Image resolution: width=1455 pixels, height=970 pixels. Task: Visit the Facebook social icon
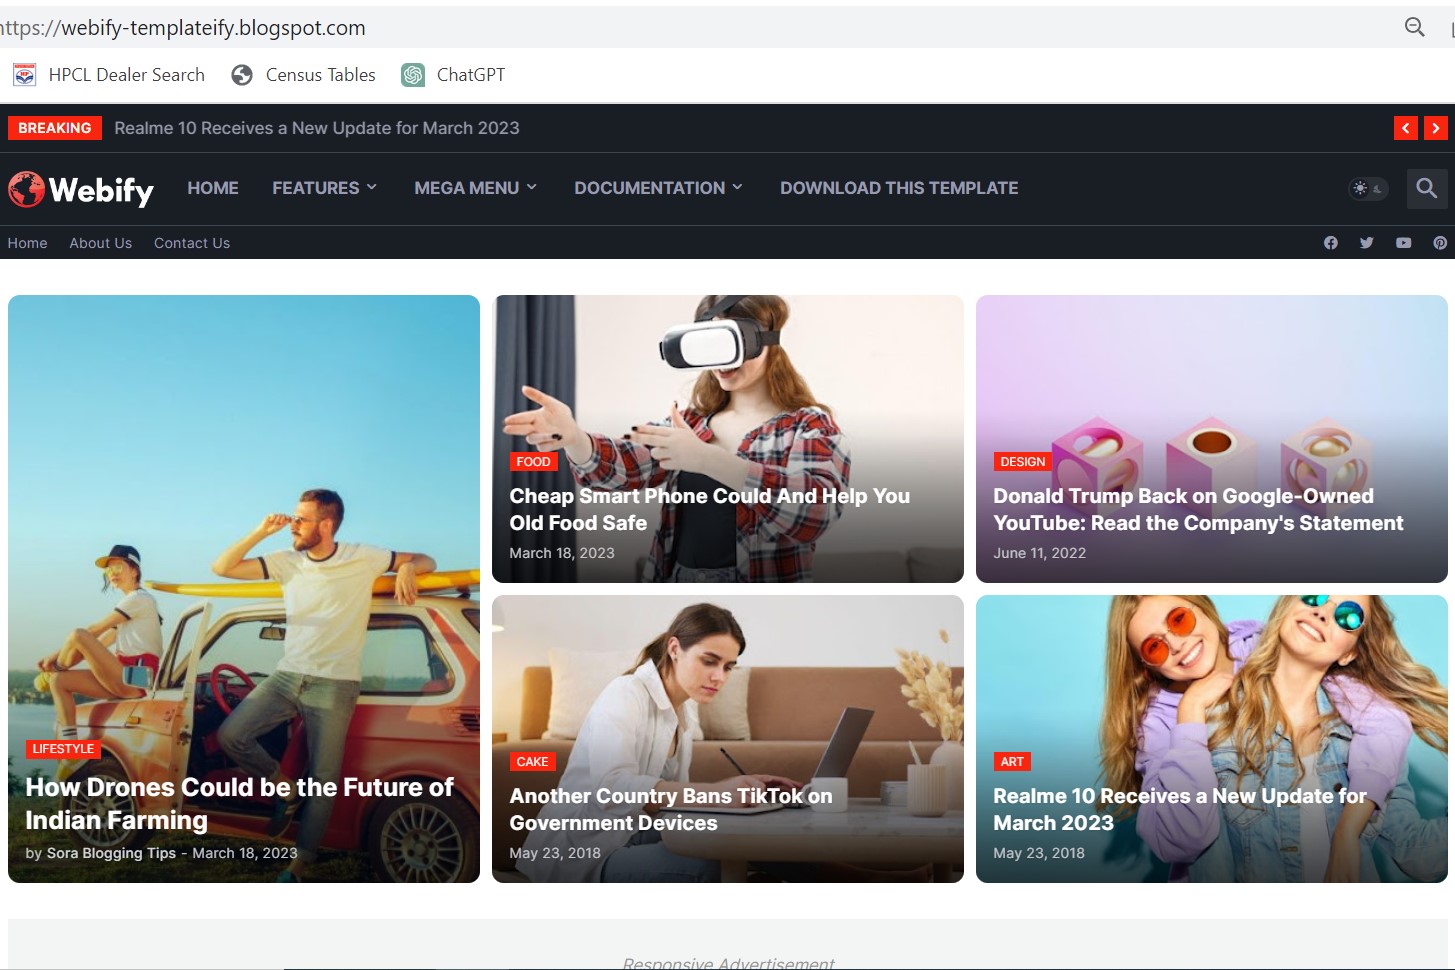(1331, 243)
